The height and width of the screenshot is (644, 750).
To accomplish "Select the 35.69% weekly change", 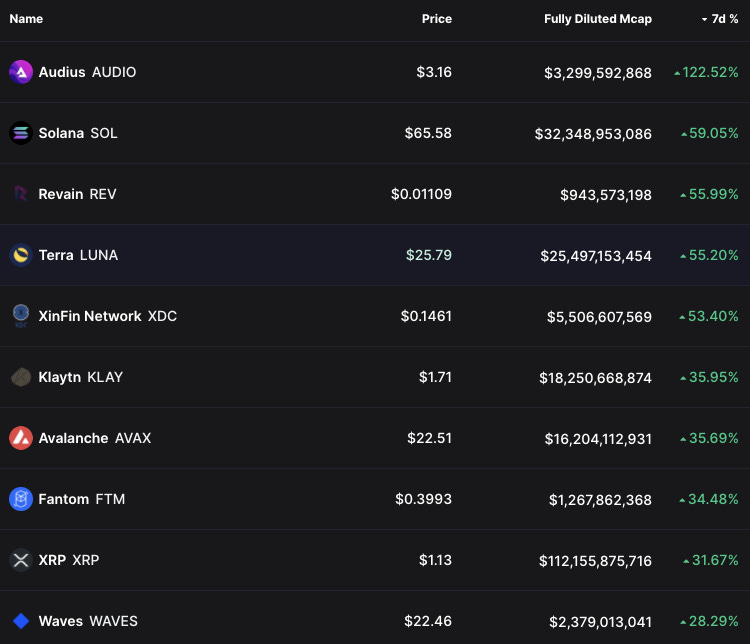I will point(709,438).
